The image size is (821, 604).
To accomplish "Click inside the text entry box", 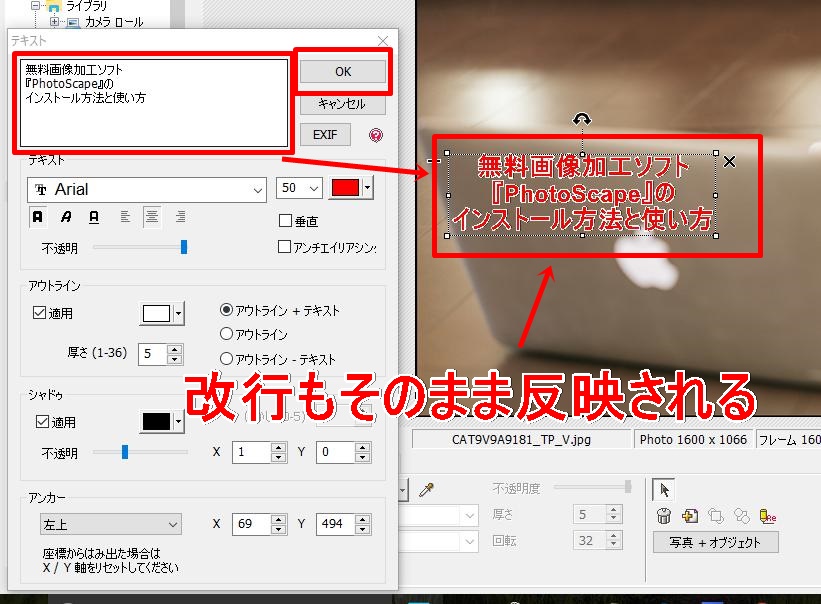I will coord(154,103).
